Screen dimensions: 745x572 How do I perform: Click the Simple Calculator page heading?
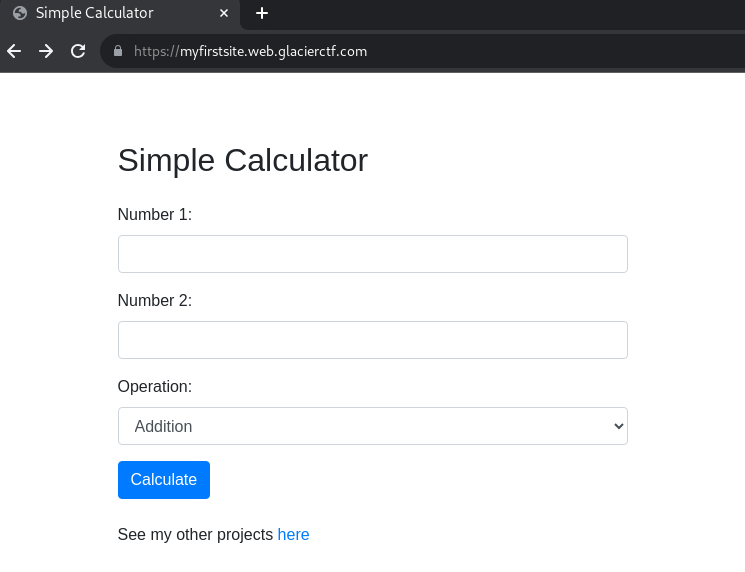point(243,160)
